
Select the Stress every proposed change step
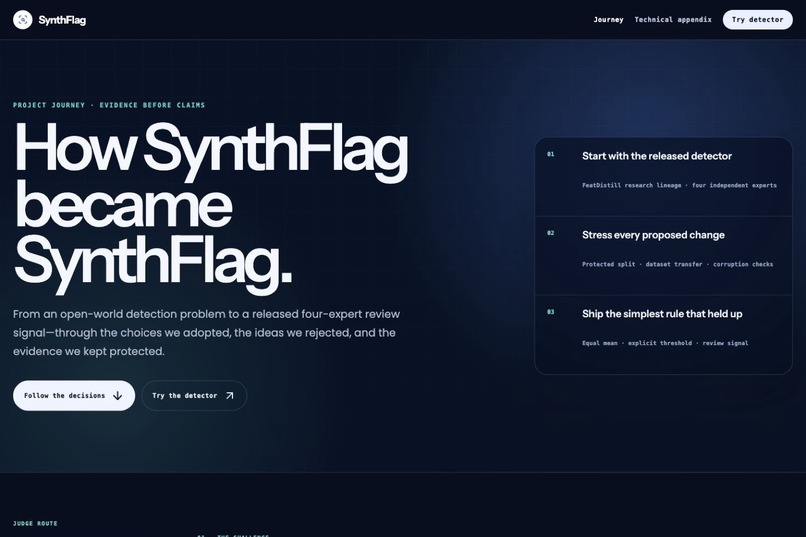663,256
